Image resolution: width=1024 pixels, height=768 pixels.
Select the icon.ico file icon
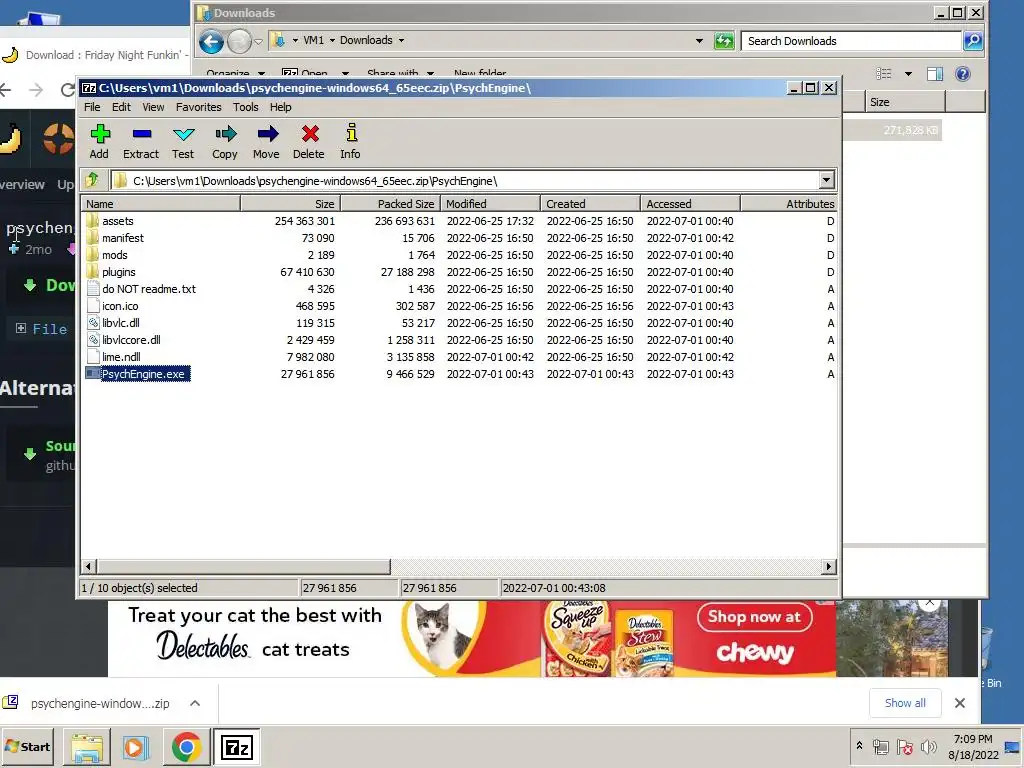tap(93, 306)
